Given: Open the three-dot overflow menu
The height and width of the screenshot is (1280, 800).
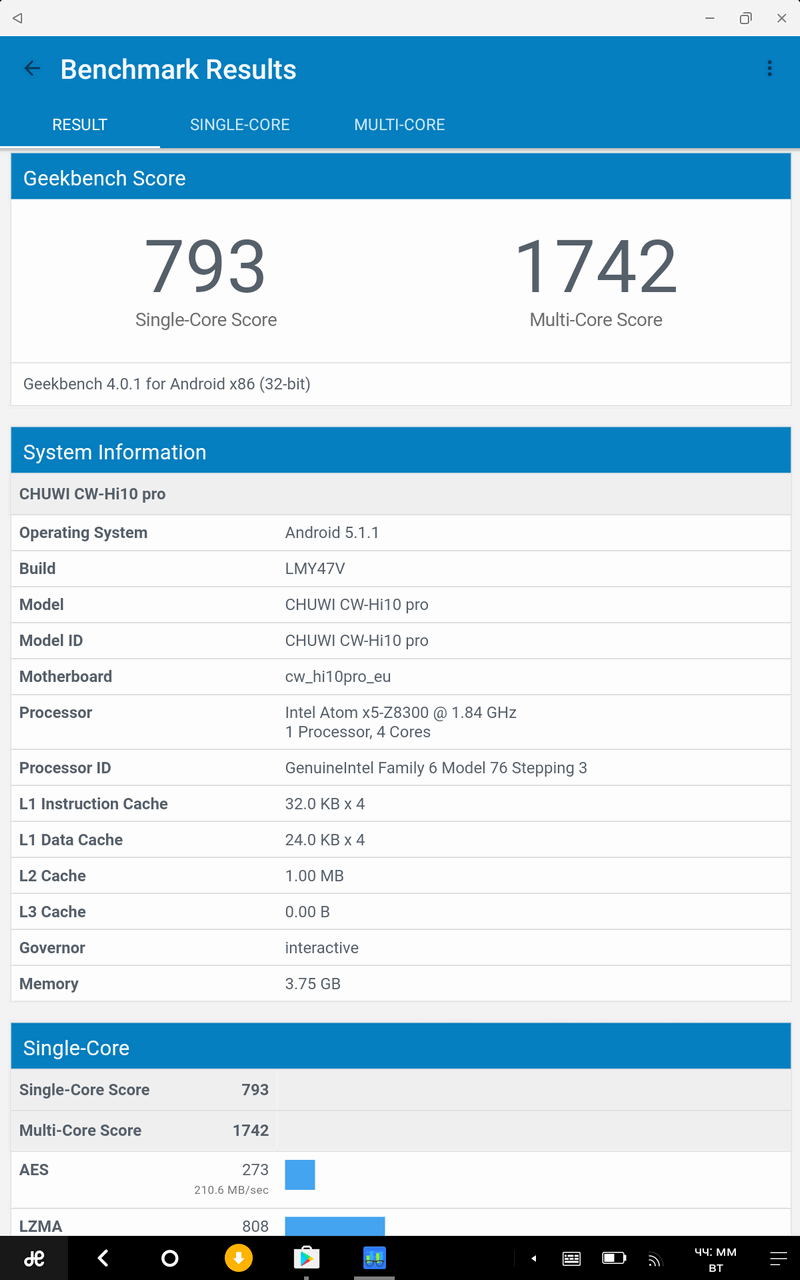Looking at the screenshot, I should pyautogui.click(x=769, y=68).
